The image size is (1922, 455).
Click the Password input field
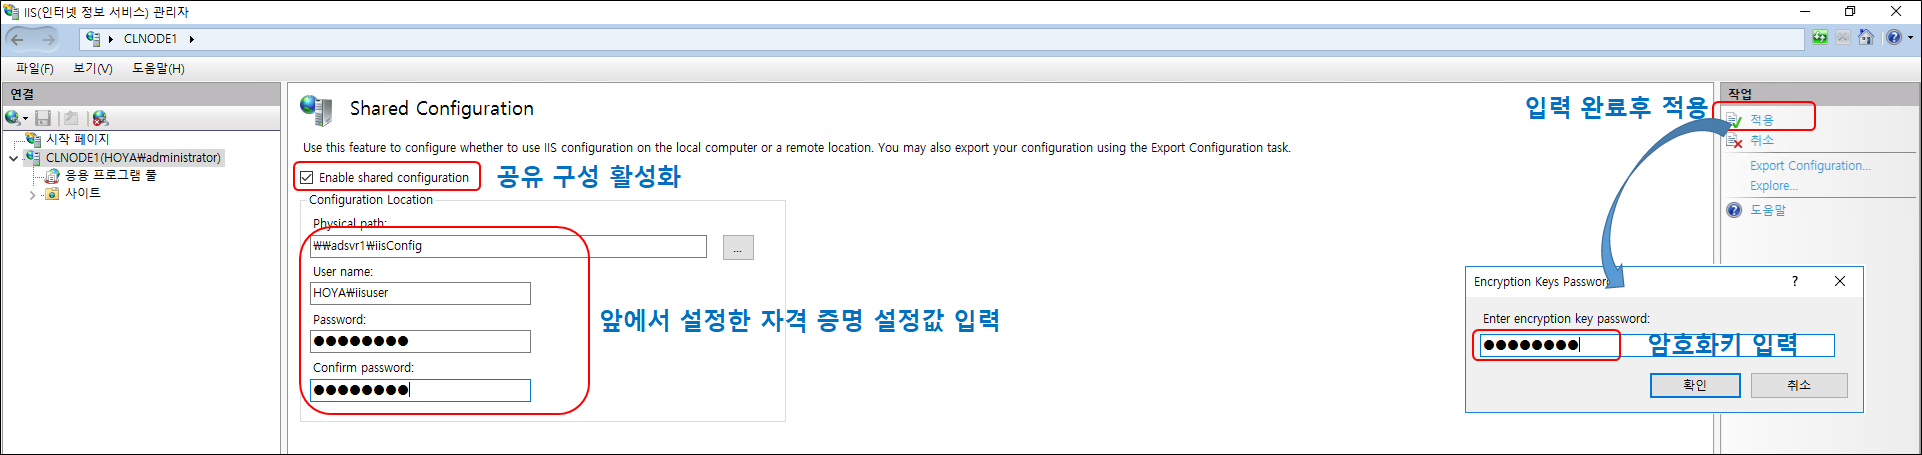pyautogui.click(x=420, y=341)
